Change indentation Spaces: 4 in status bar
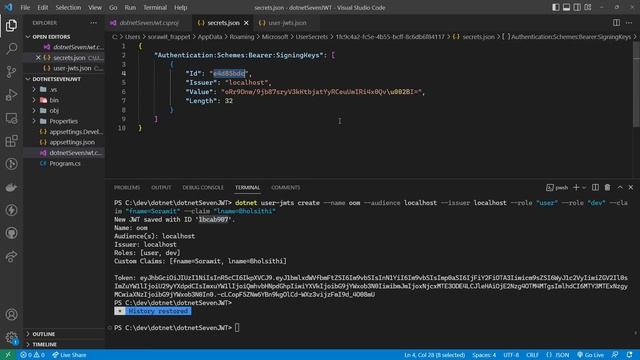 [484, 355]
